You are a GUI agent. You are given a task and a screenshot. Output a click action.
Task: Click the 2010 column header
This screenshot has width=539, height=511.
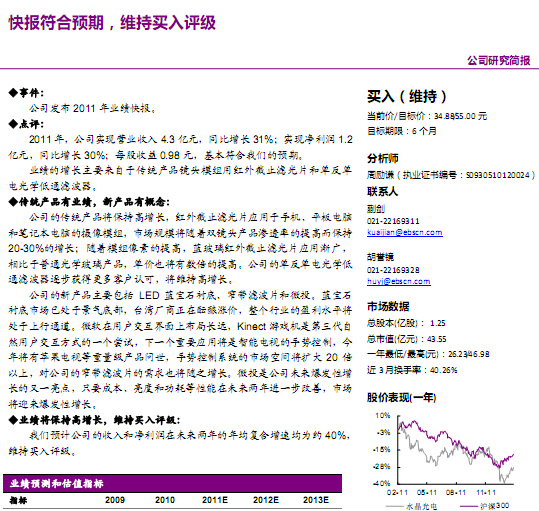point(165,500)
